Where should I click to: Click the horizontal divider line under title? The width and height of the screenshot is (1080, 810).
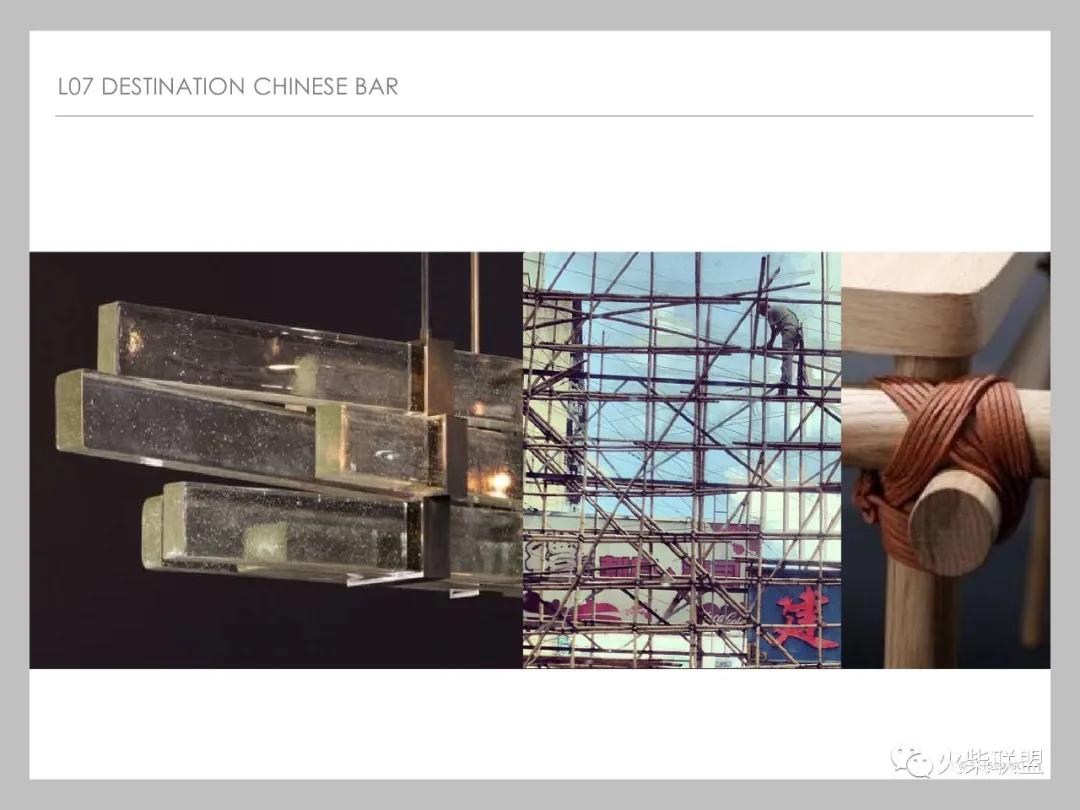click(x=544, y=116)
